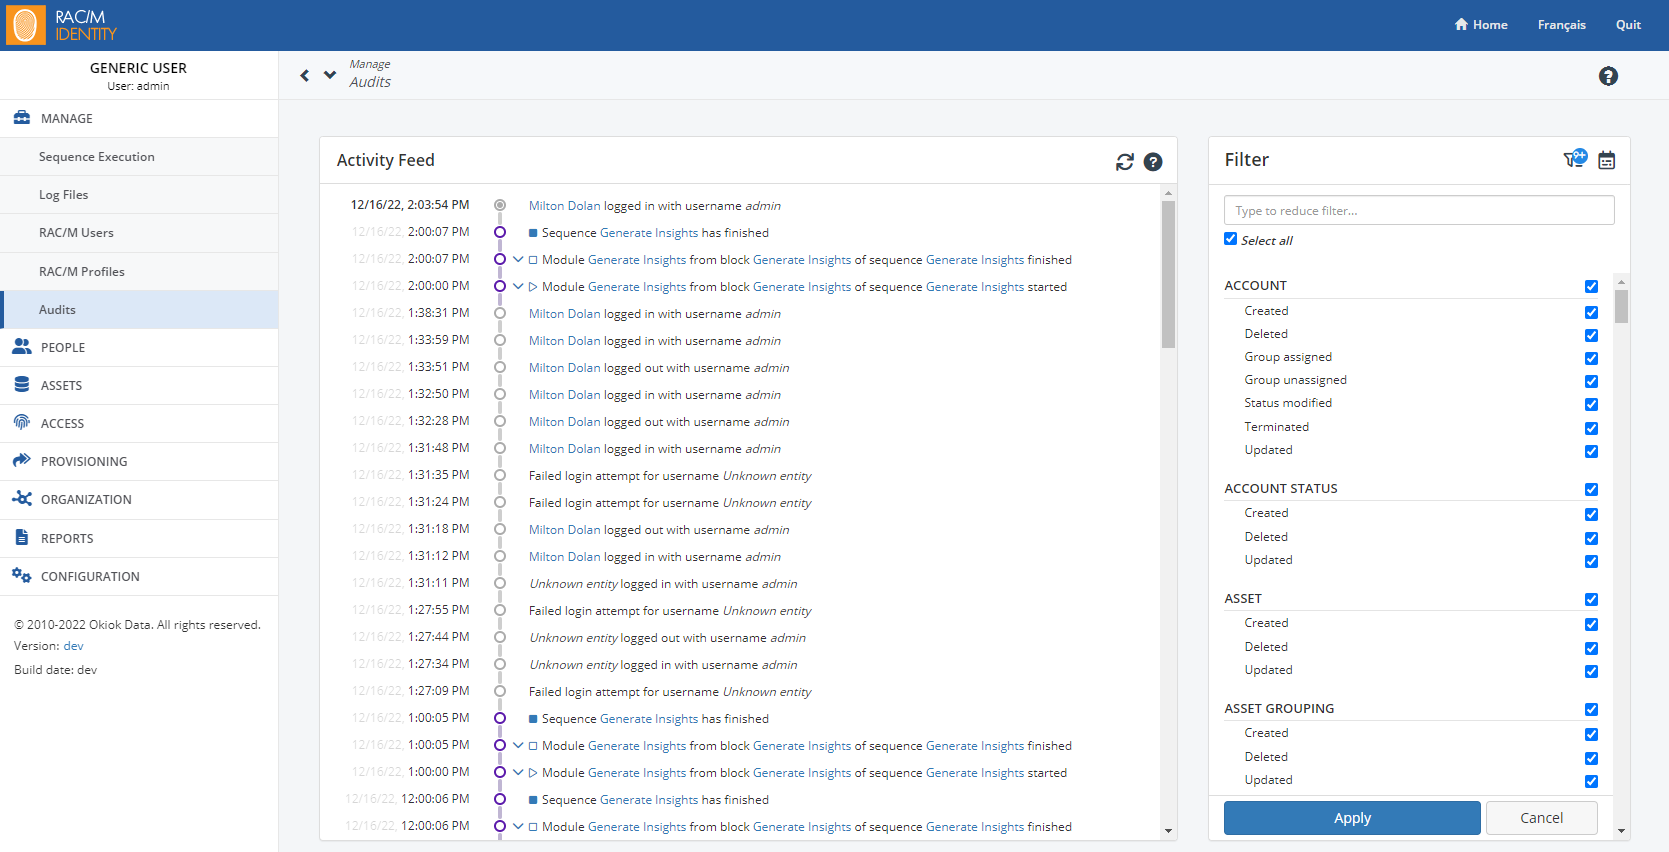The image size is (1669, 852).
Task: Expand the 1:00:00 PM Module started entry
Action: tap(518, 773)
